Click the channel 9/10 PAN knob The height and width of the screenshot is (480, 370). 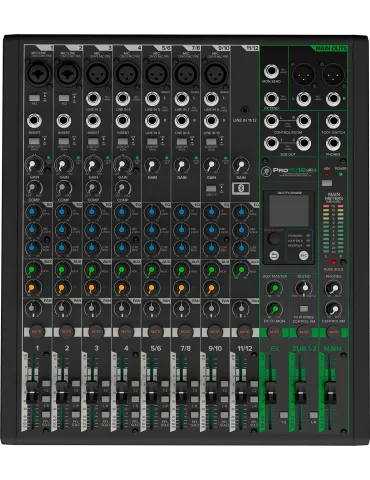coord(211,308)
